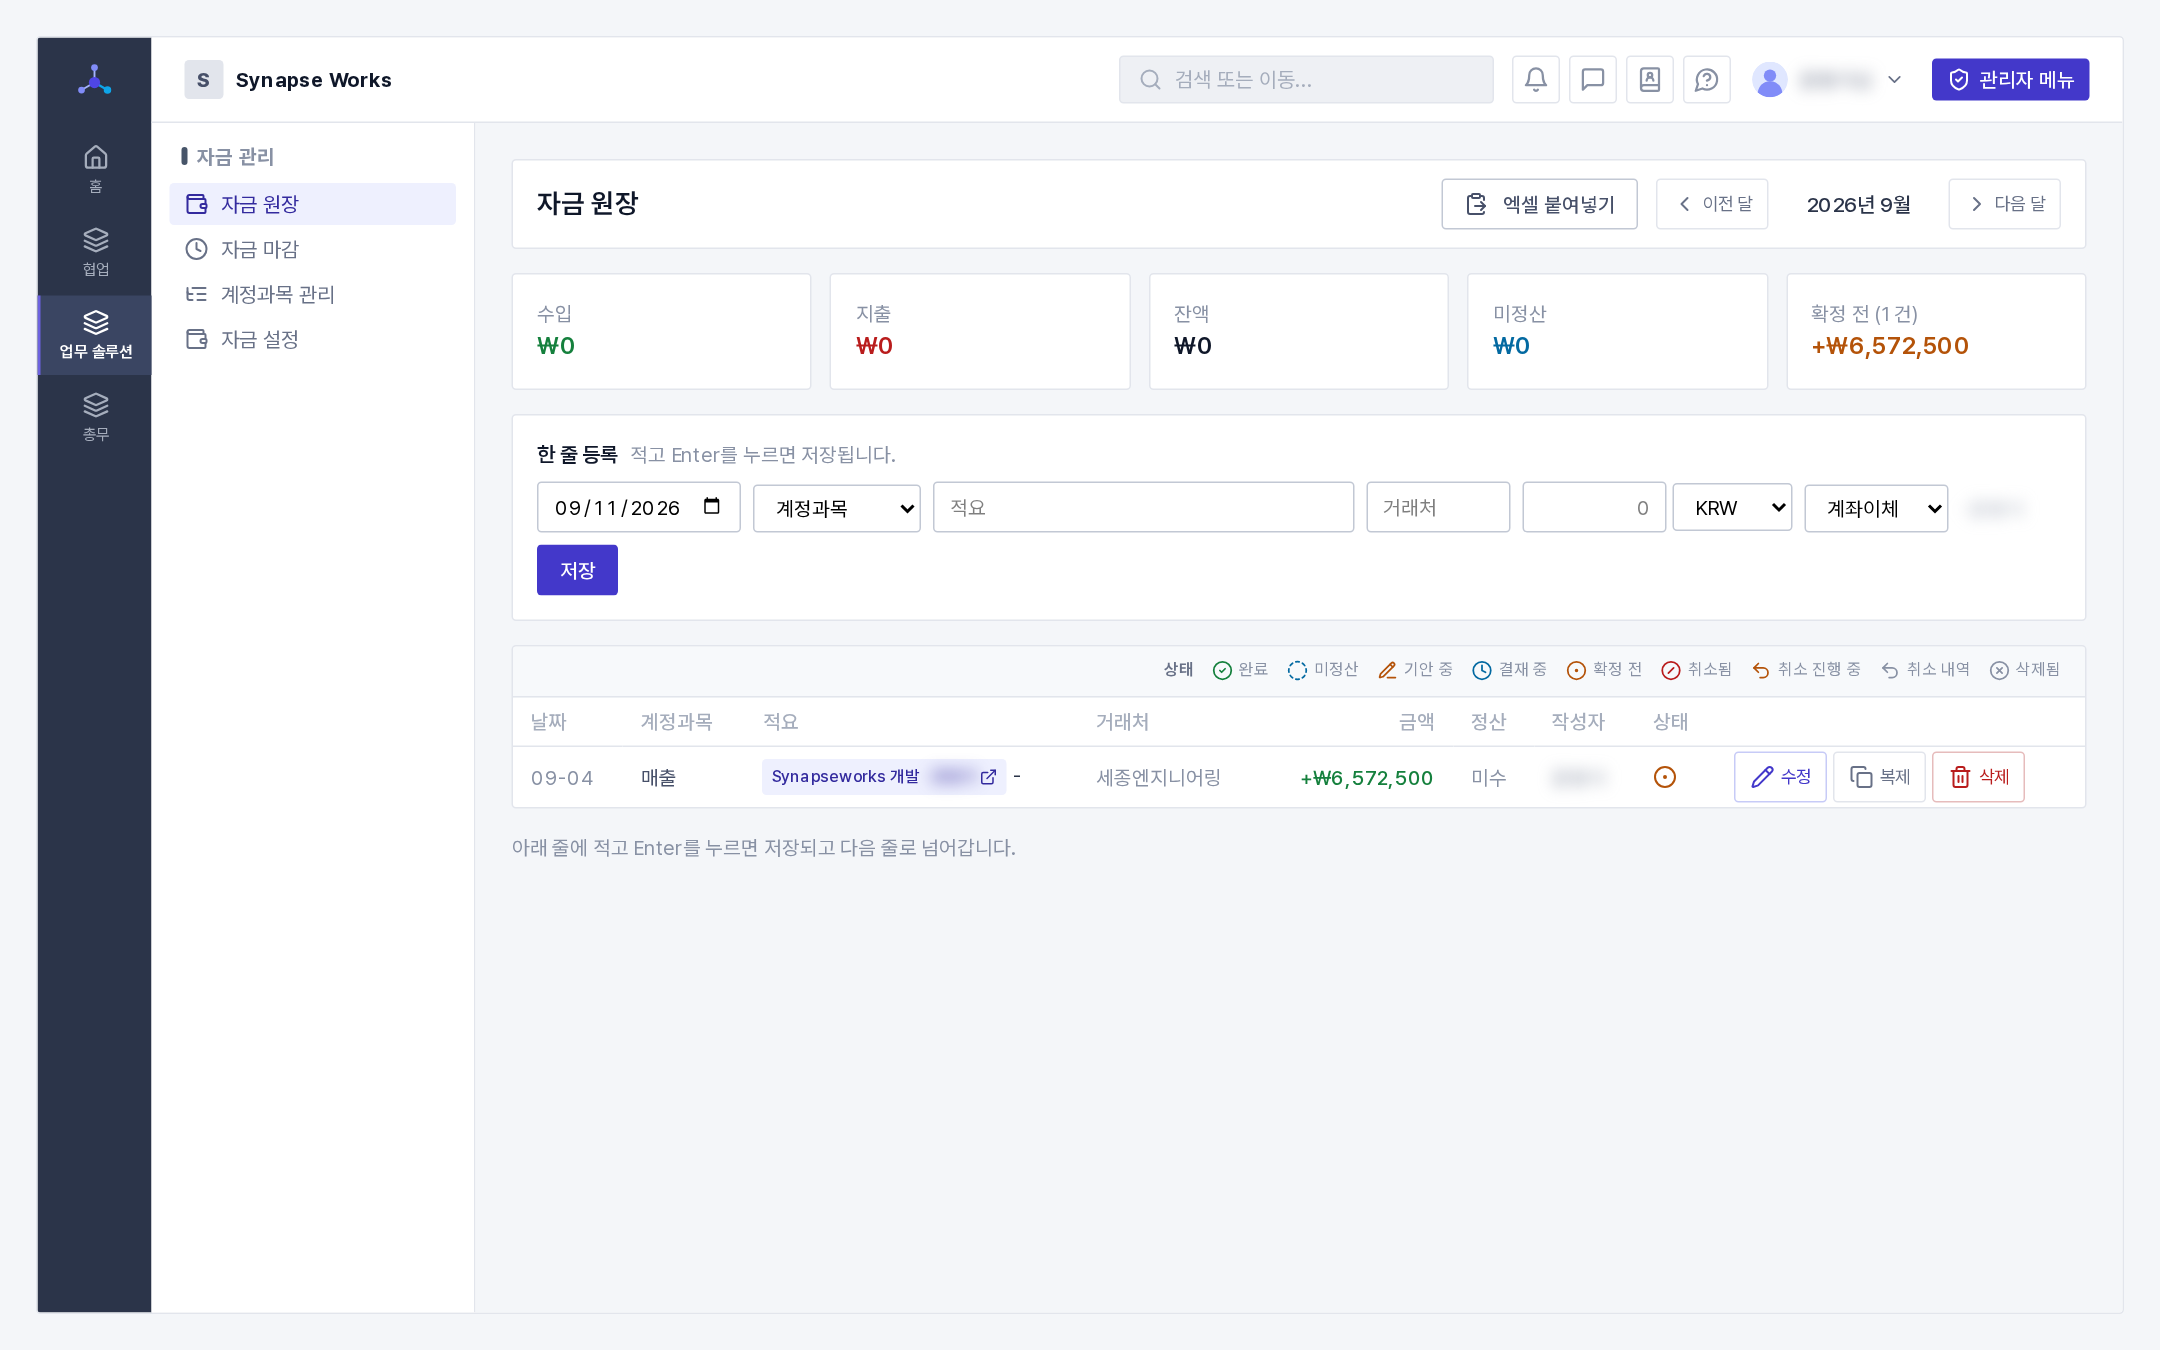Screen dimensions: 2160x1350
Task: Open notifications bell icon
Action: point(1536,80)
